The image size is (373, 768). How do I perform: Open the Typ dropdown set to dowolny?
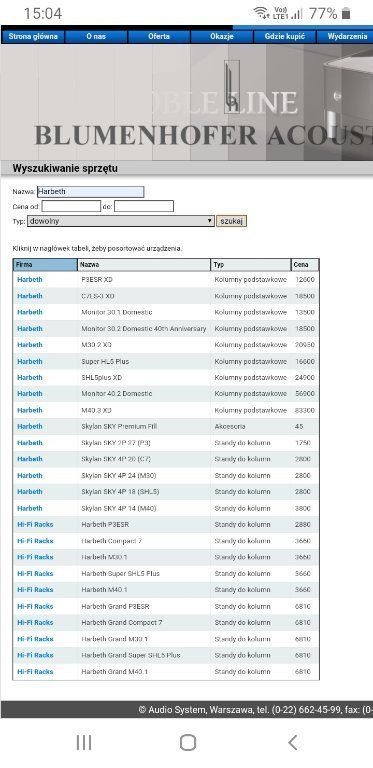[121, 221]
